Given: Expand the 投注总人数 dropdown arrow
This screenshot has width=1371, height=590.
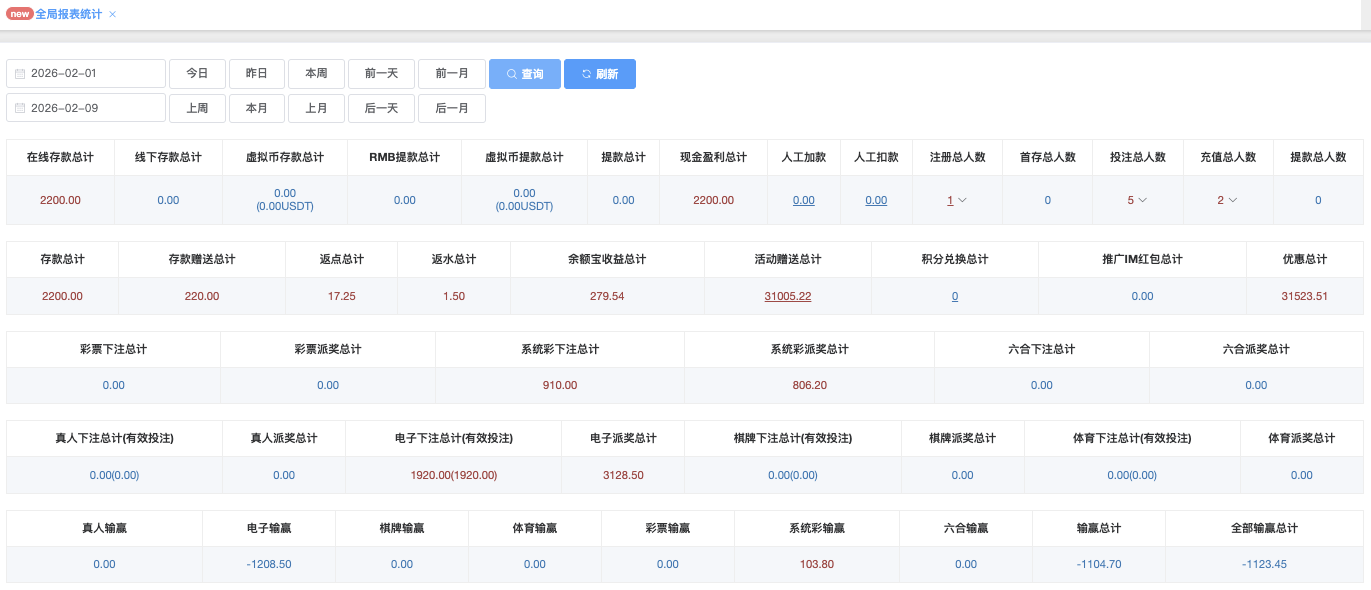Looking at the screenshot, I should (x=1142, y=200).
